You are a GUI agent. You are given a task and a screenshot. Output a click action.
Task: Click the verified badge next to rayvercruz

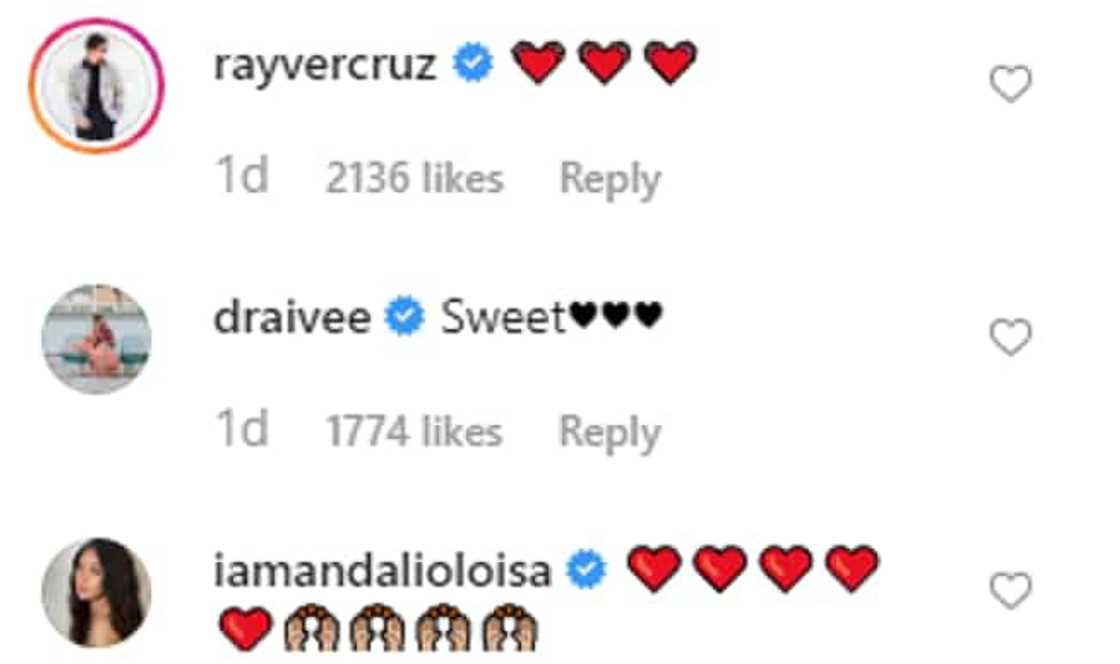473,63
